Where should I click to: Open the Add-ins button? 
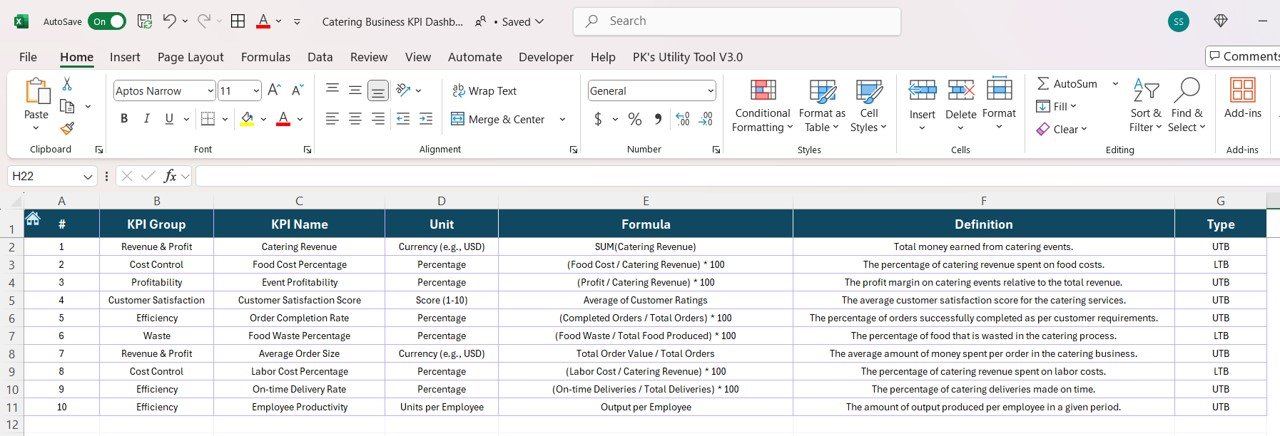pyautogui.click(x=1242, y=100)
